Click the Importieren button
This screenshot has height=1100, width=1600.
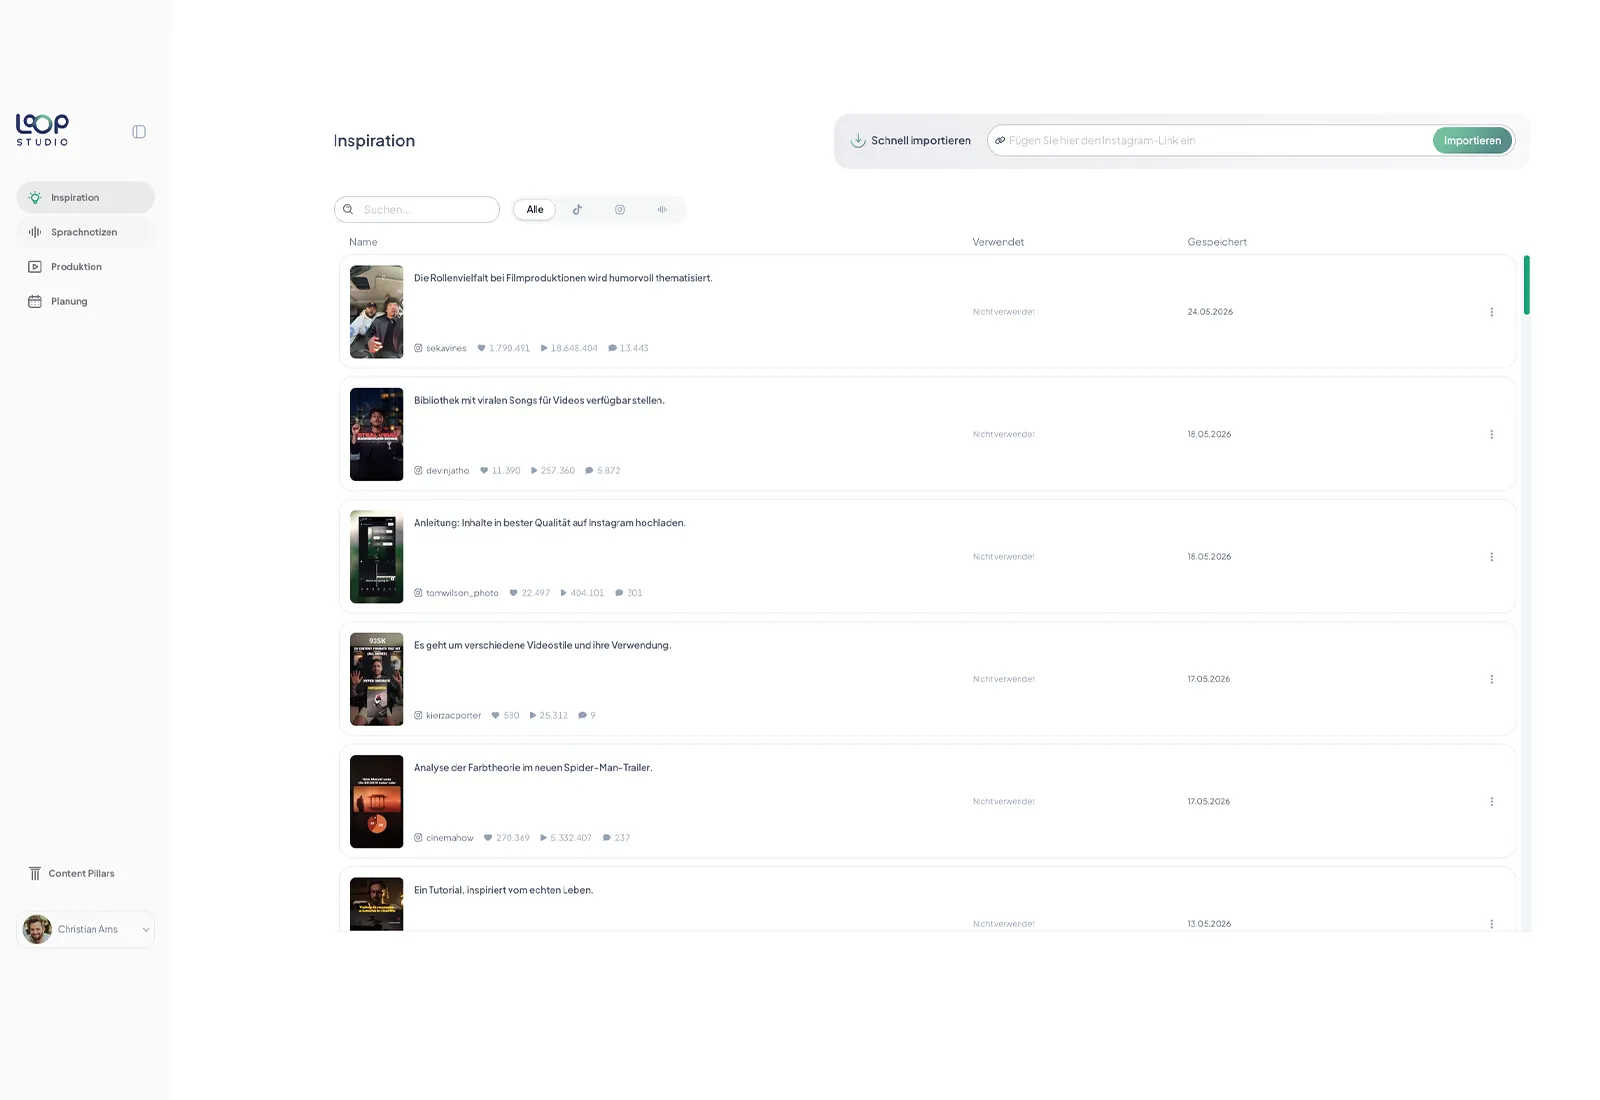(x=1472, y=140)
